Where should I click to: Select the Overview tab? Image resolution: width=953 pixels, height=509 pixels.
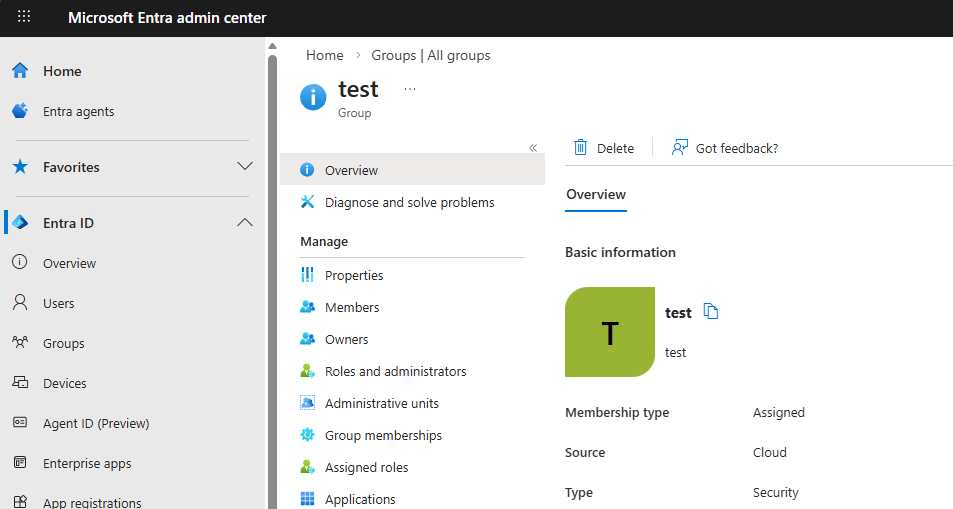(x=596, y=194)
